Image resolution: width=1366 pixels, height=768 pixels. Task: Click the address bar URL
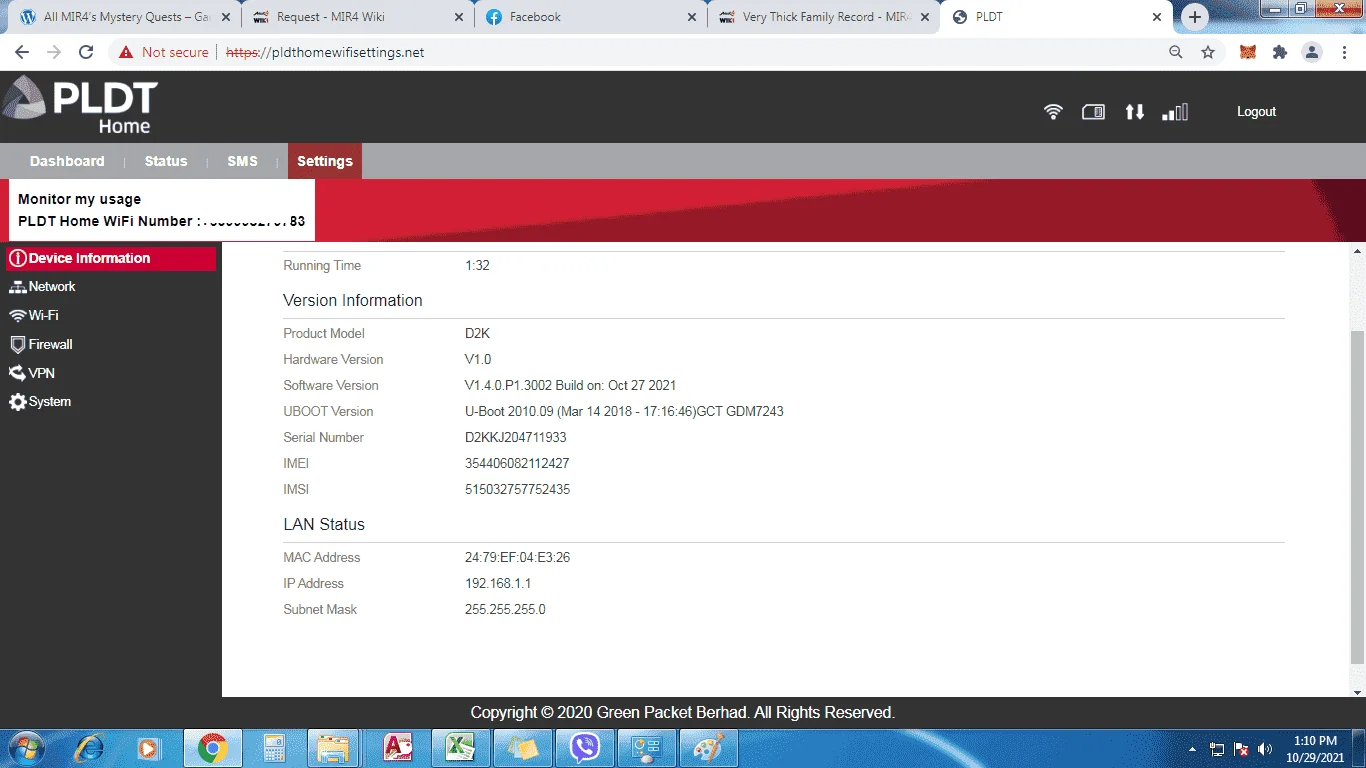click(x=325, y=52)
